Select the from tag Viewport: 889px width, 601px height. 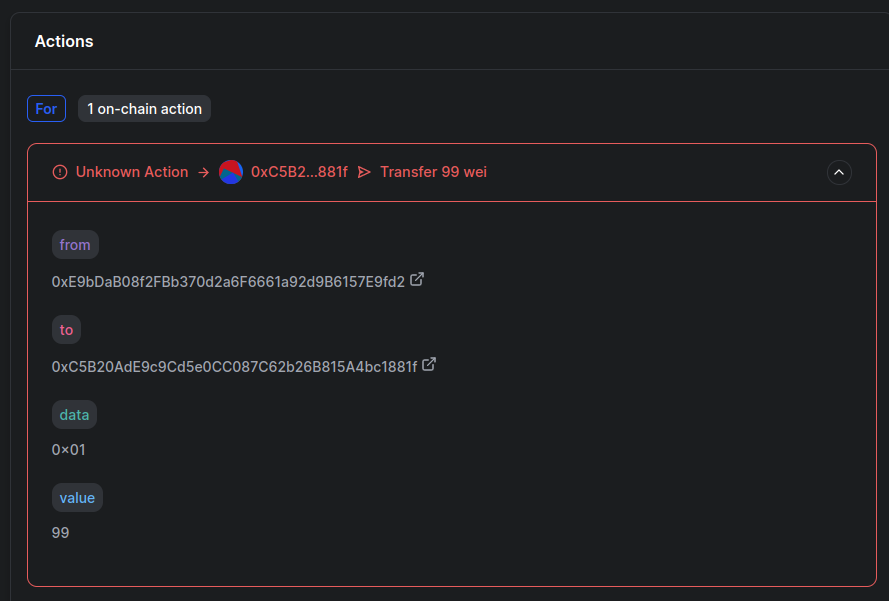75,244
